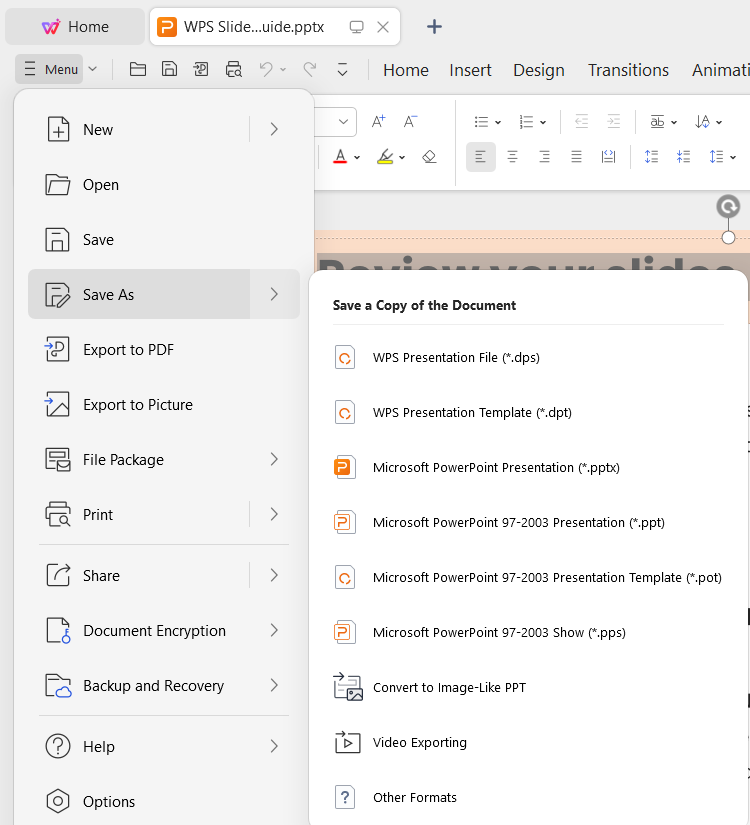Click the Print Preview quick toolbar icon

[234, 69]
